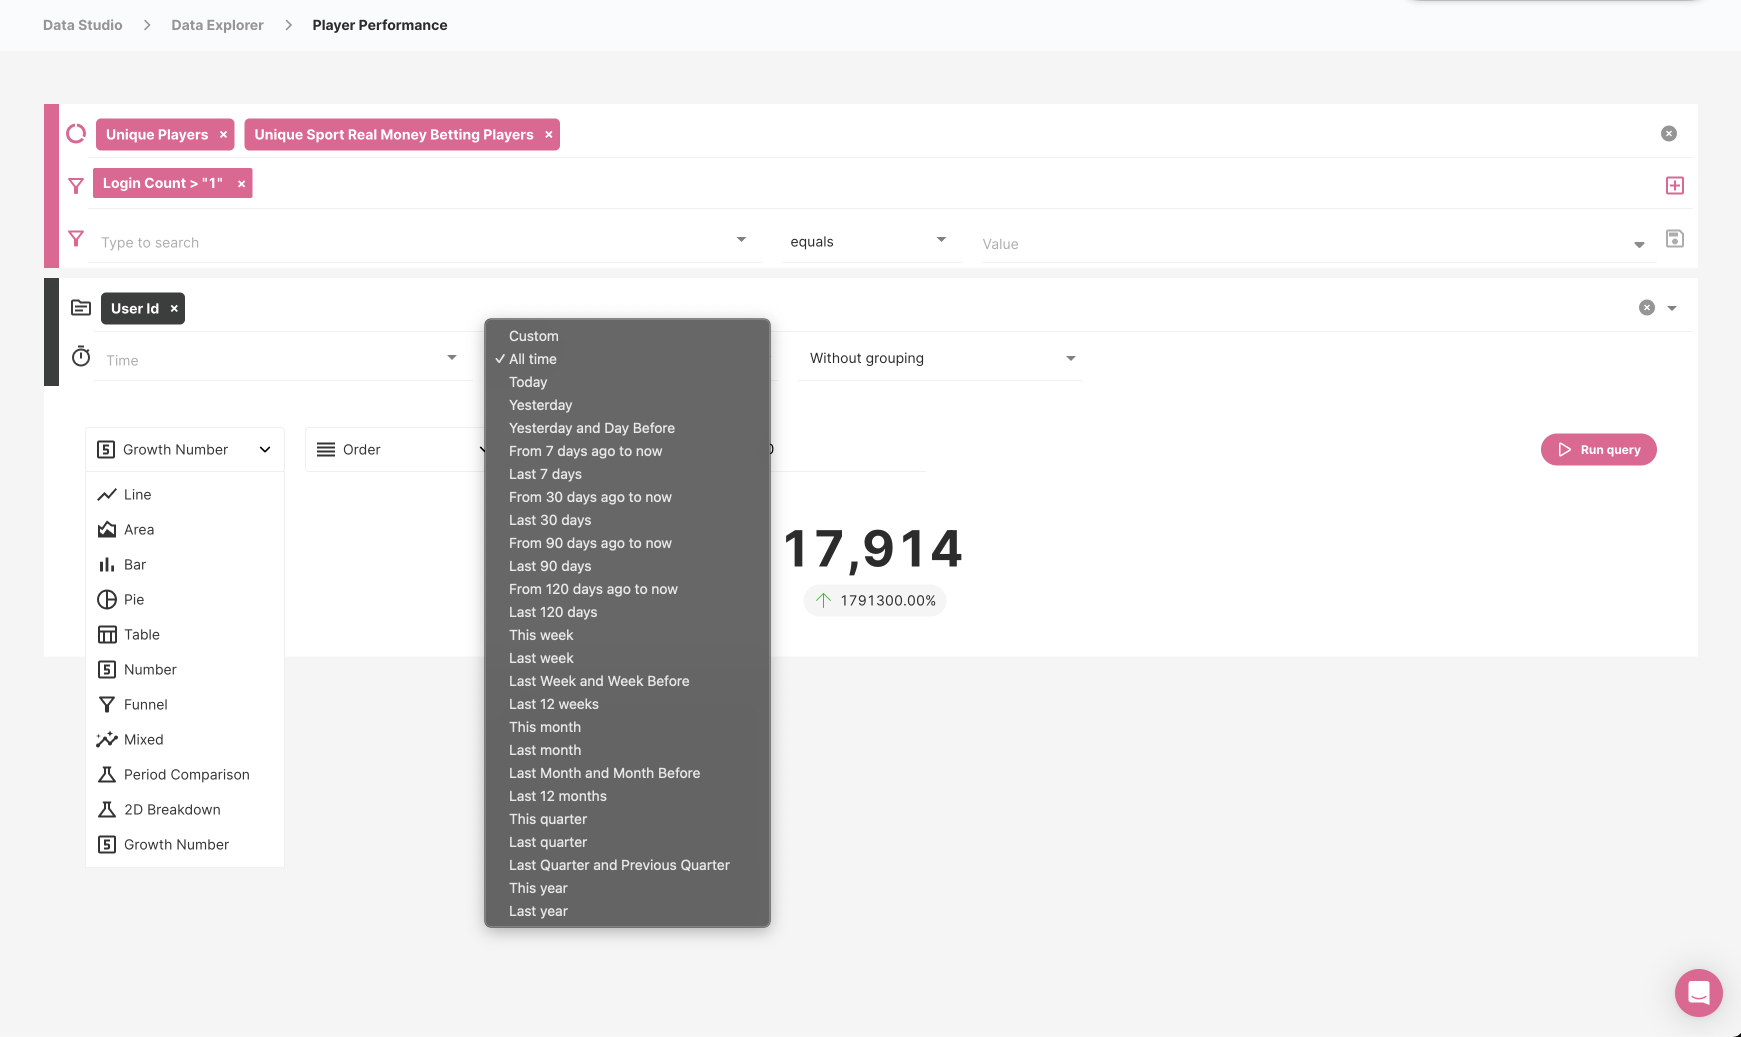1741x1037 pixels.
Task: Open the equals operator dropdown
Action: coord(939,240)
